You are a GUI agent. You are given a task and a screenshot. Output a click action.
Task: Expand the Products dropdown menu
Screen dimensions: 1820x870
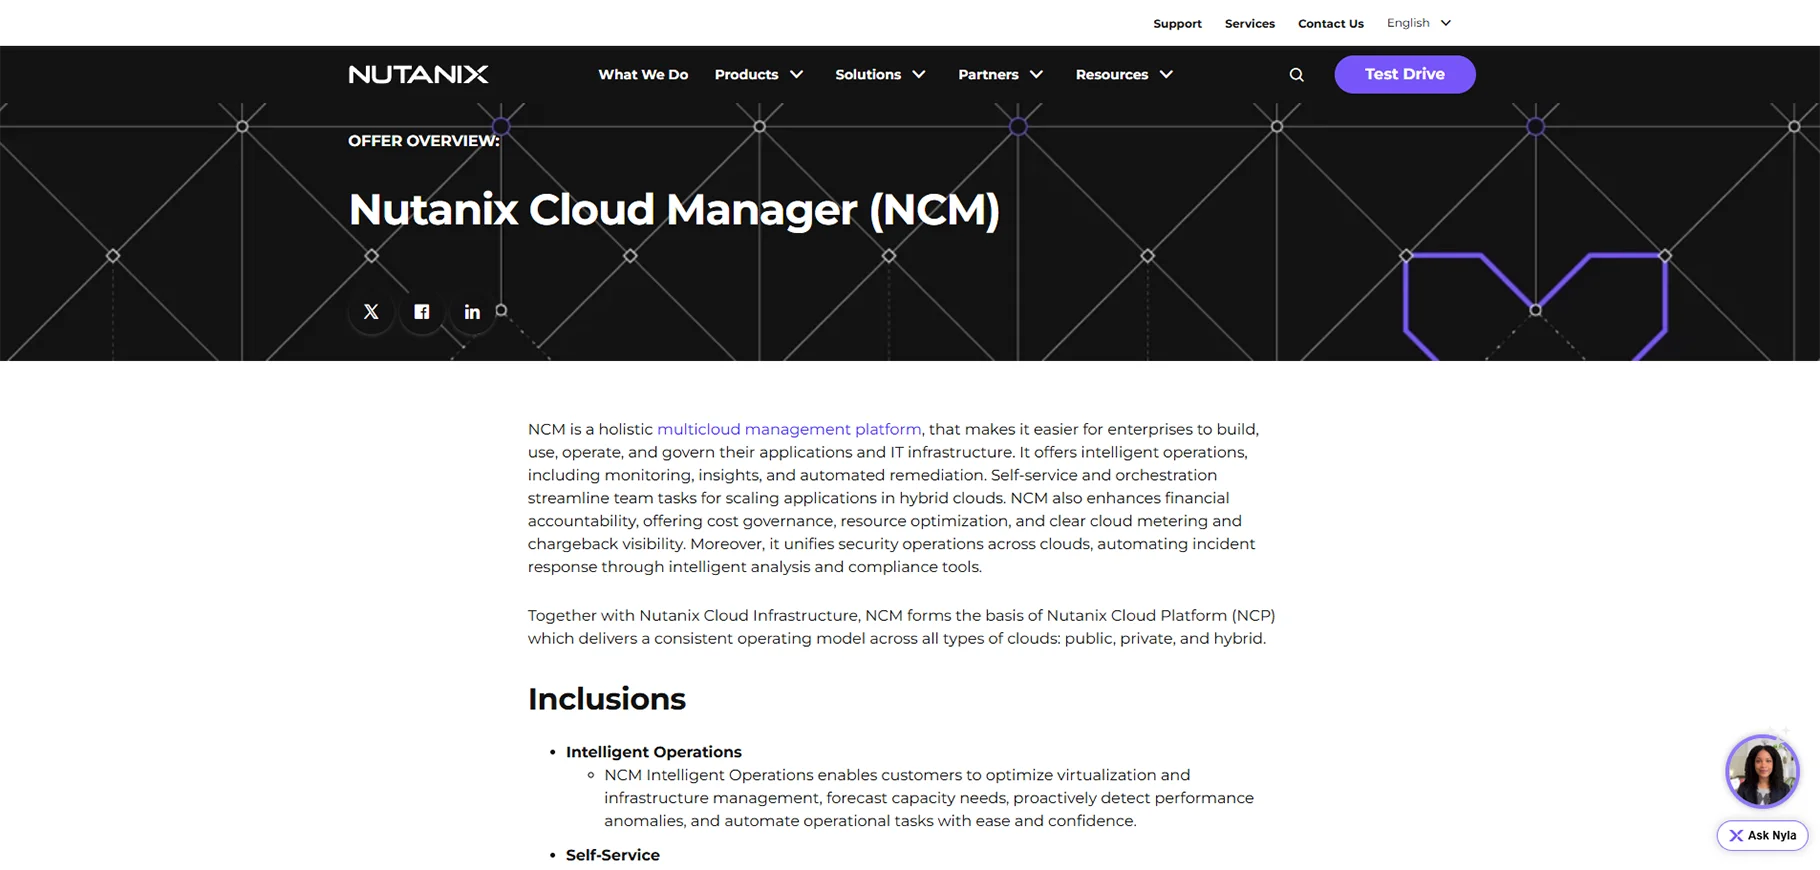coord(759,75)
